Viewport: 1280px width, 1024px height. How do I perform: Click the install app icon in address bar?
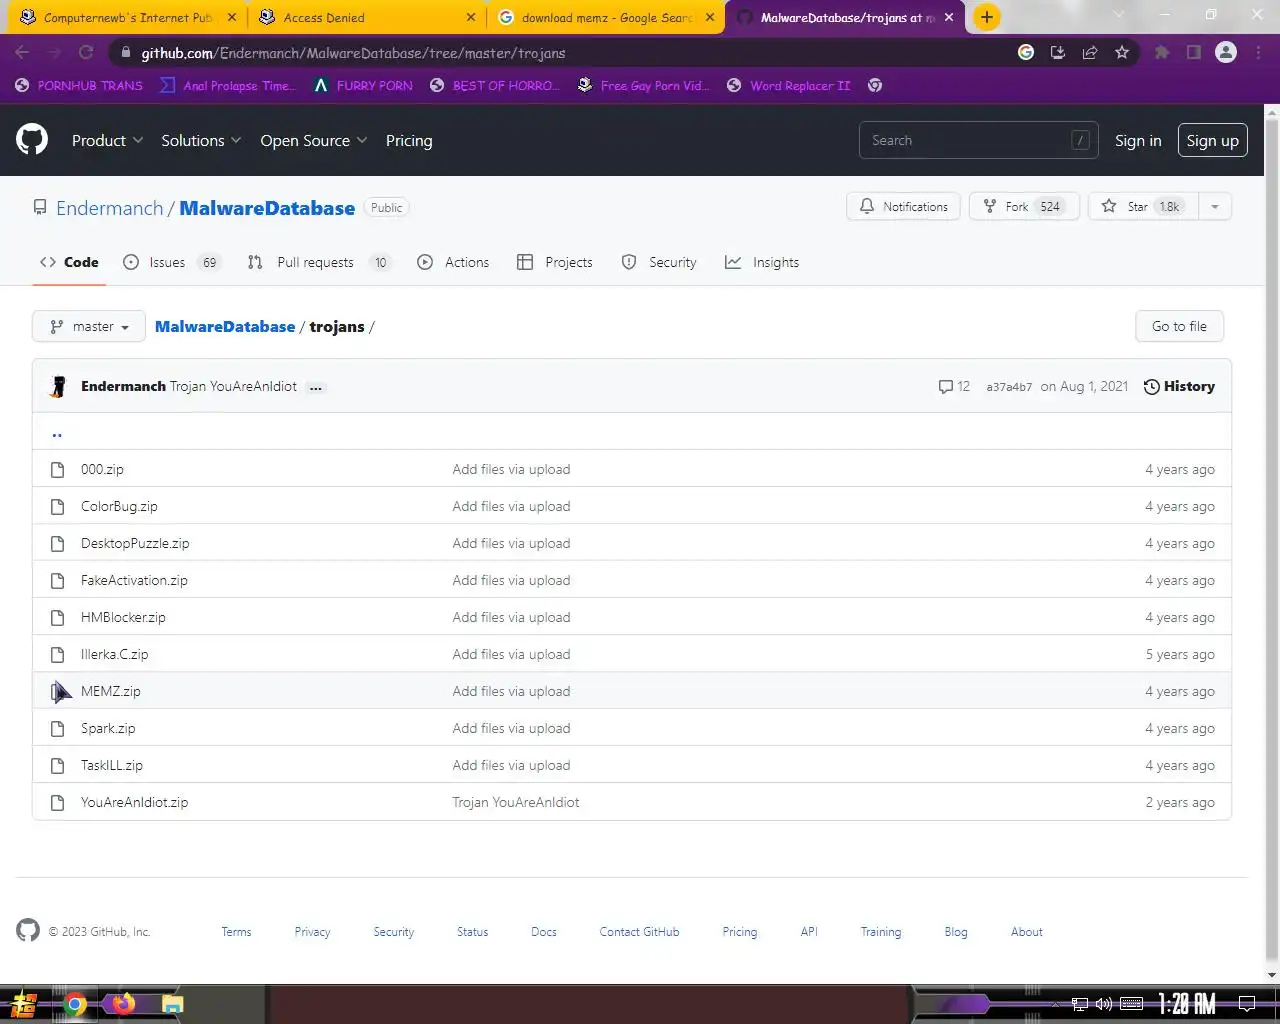tap(1058, 52)
